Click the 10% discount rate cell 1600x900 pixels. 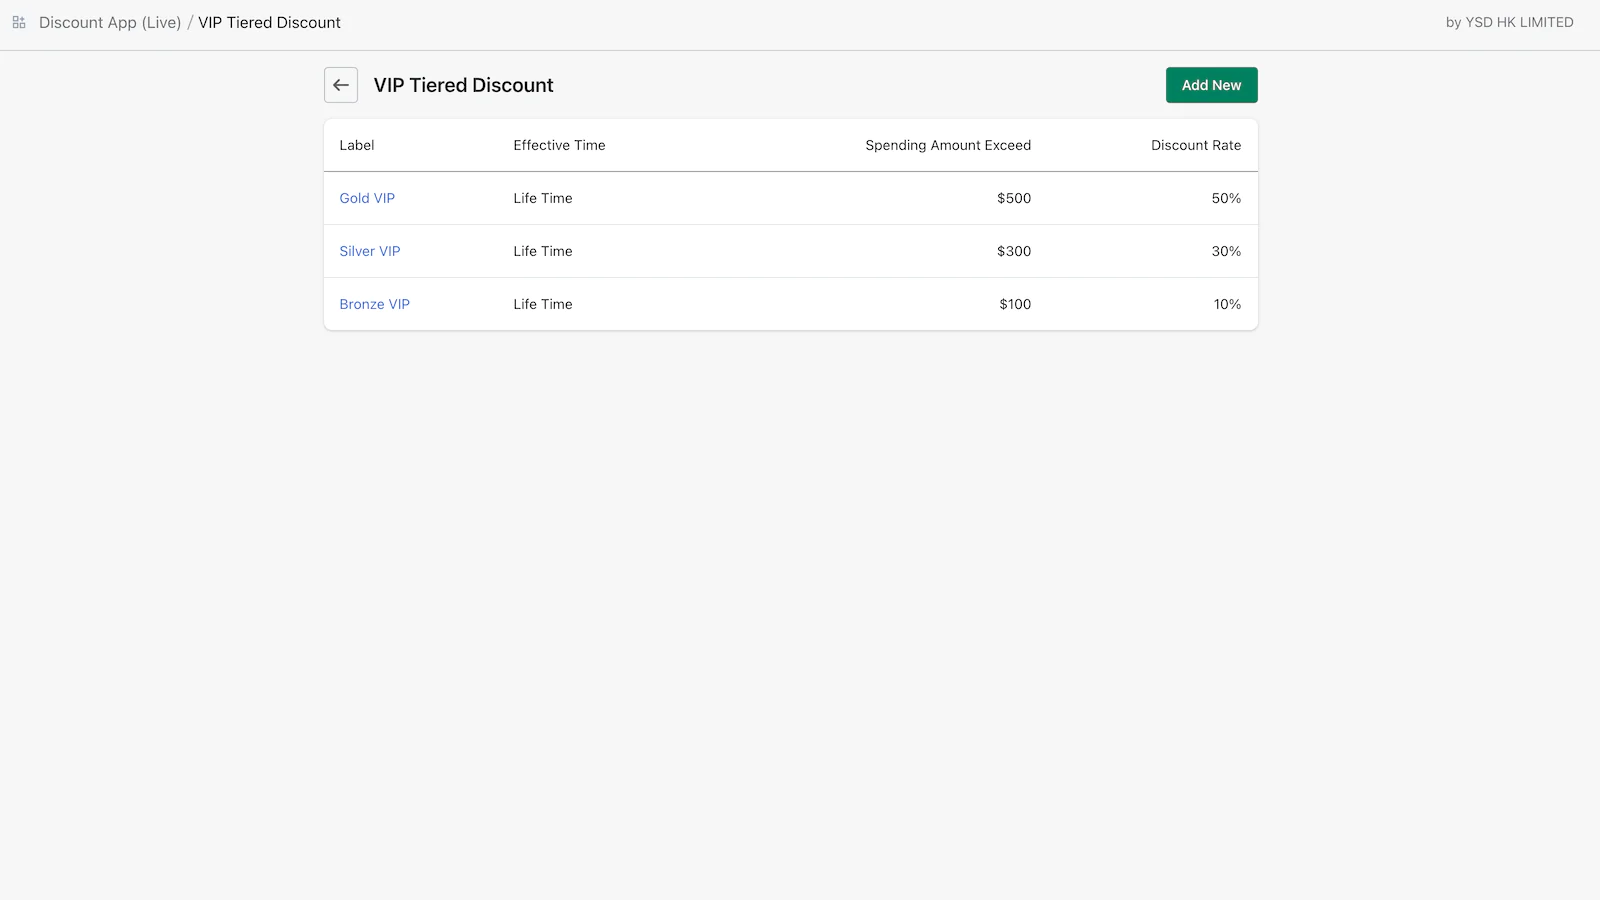(x=1227, y=304)
